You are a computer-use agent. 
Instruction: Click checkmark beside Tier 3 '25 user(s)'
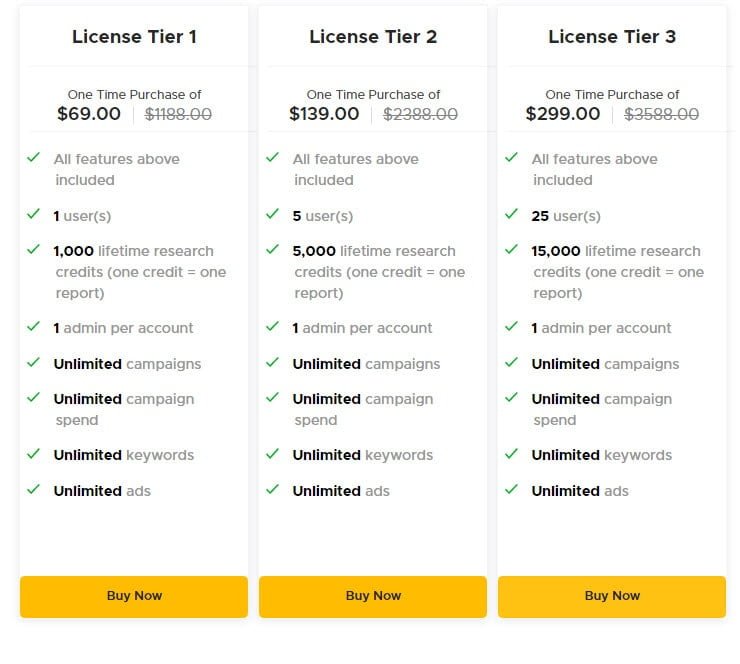512,214
